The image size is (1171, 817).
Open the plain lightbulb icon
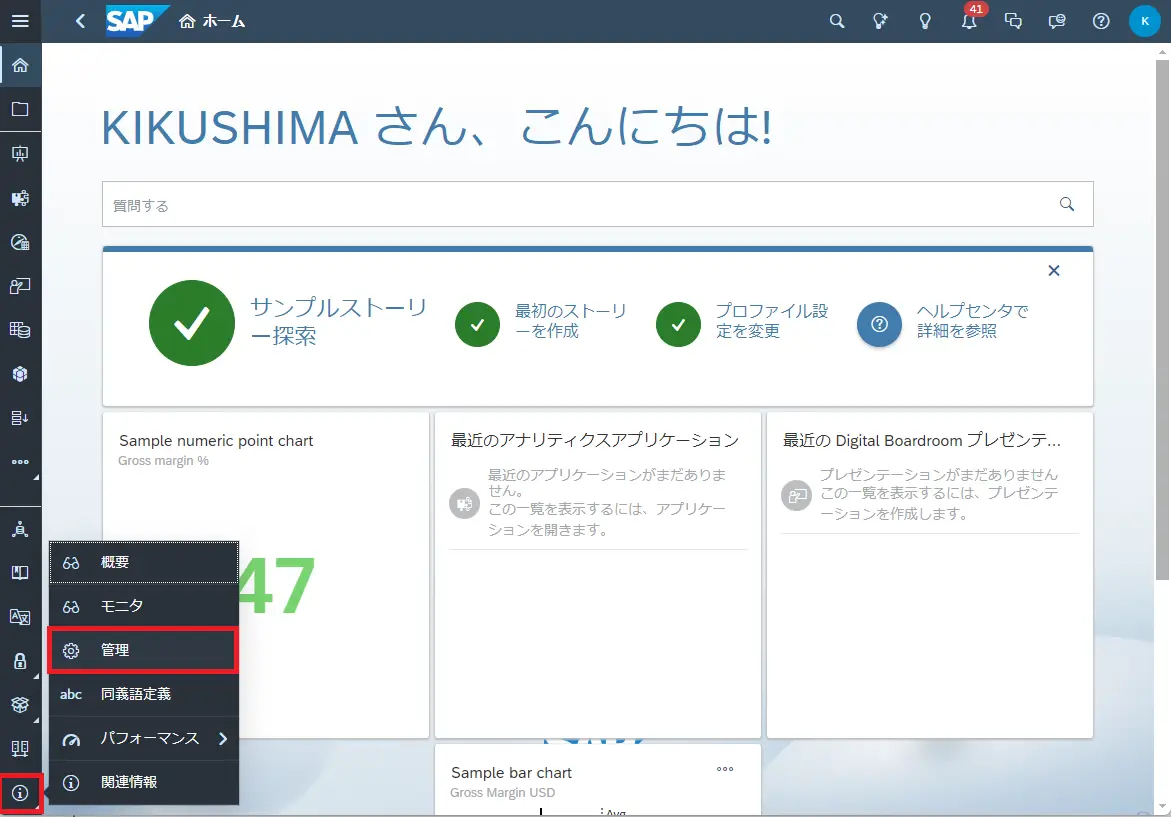coord(925,21)
